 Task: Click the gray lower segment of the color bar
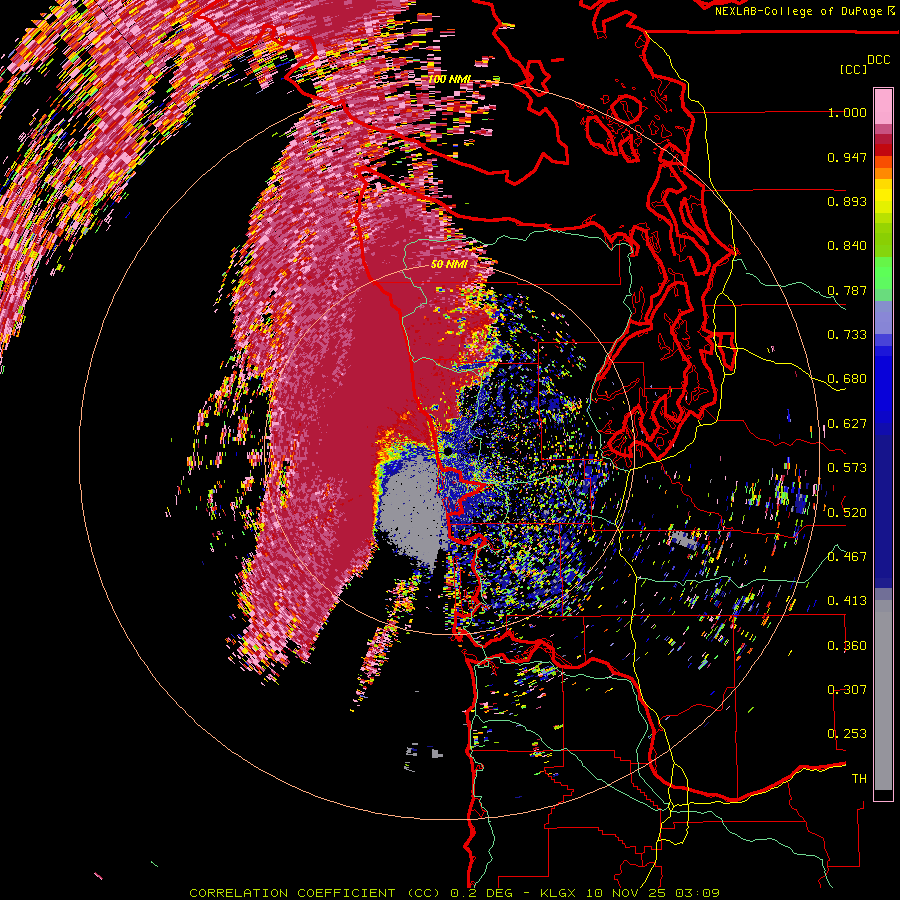pos(883,695)
